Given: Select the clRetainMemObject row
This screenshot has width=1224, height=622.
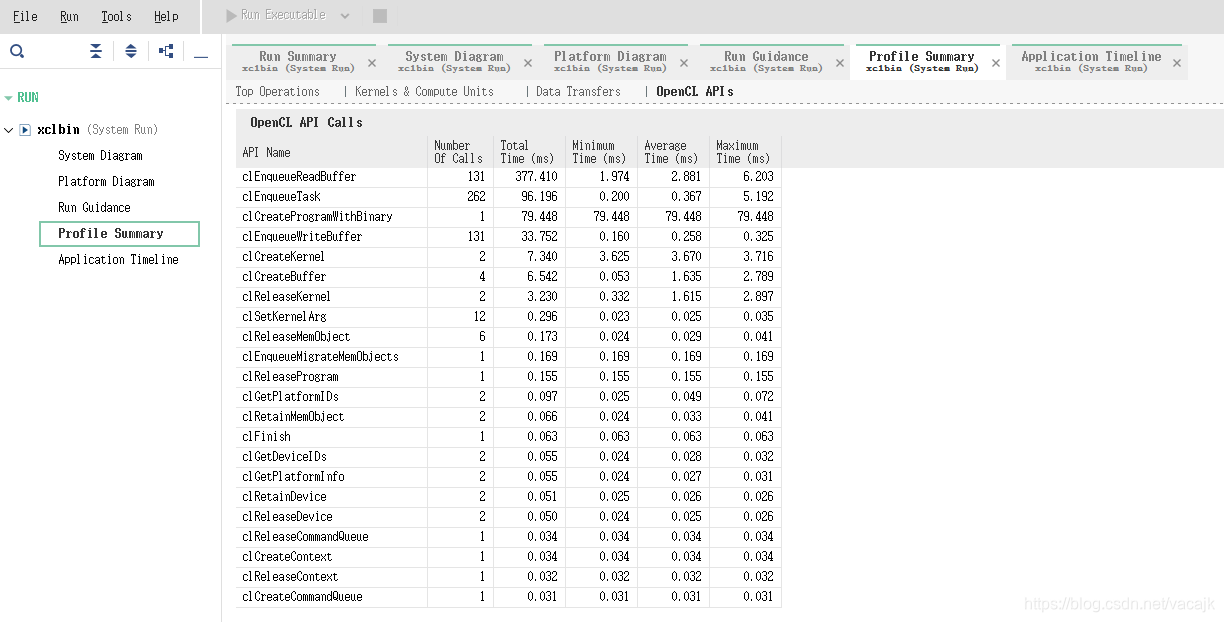Looking at the screenshot, I should click(508, 417).
